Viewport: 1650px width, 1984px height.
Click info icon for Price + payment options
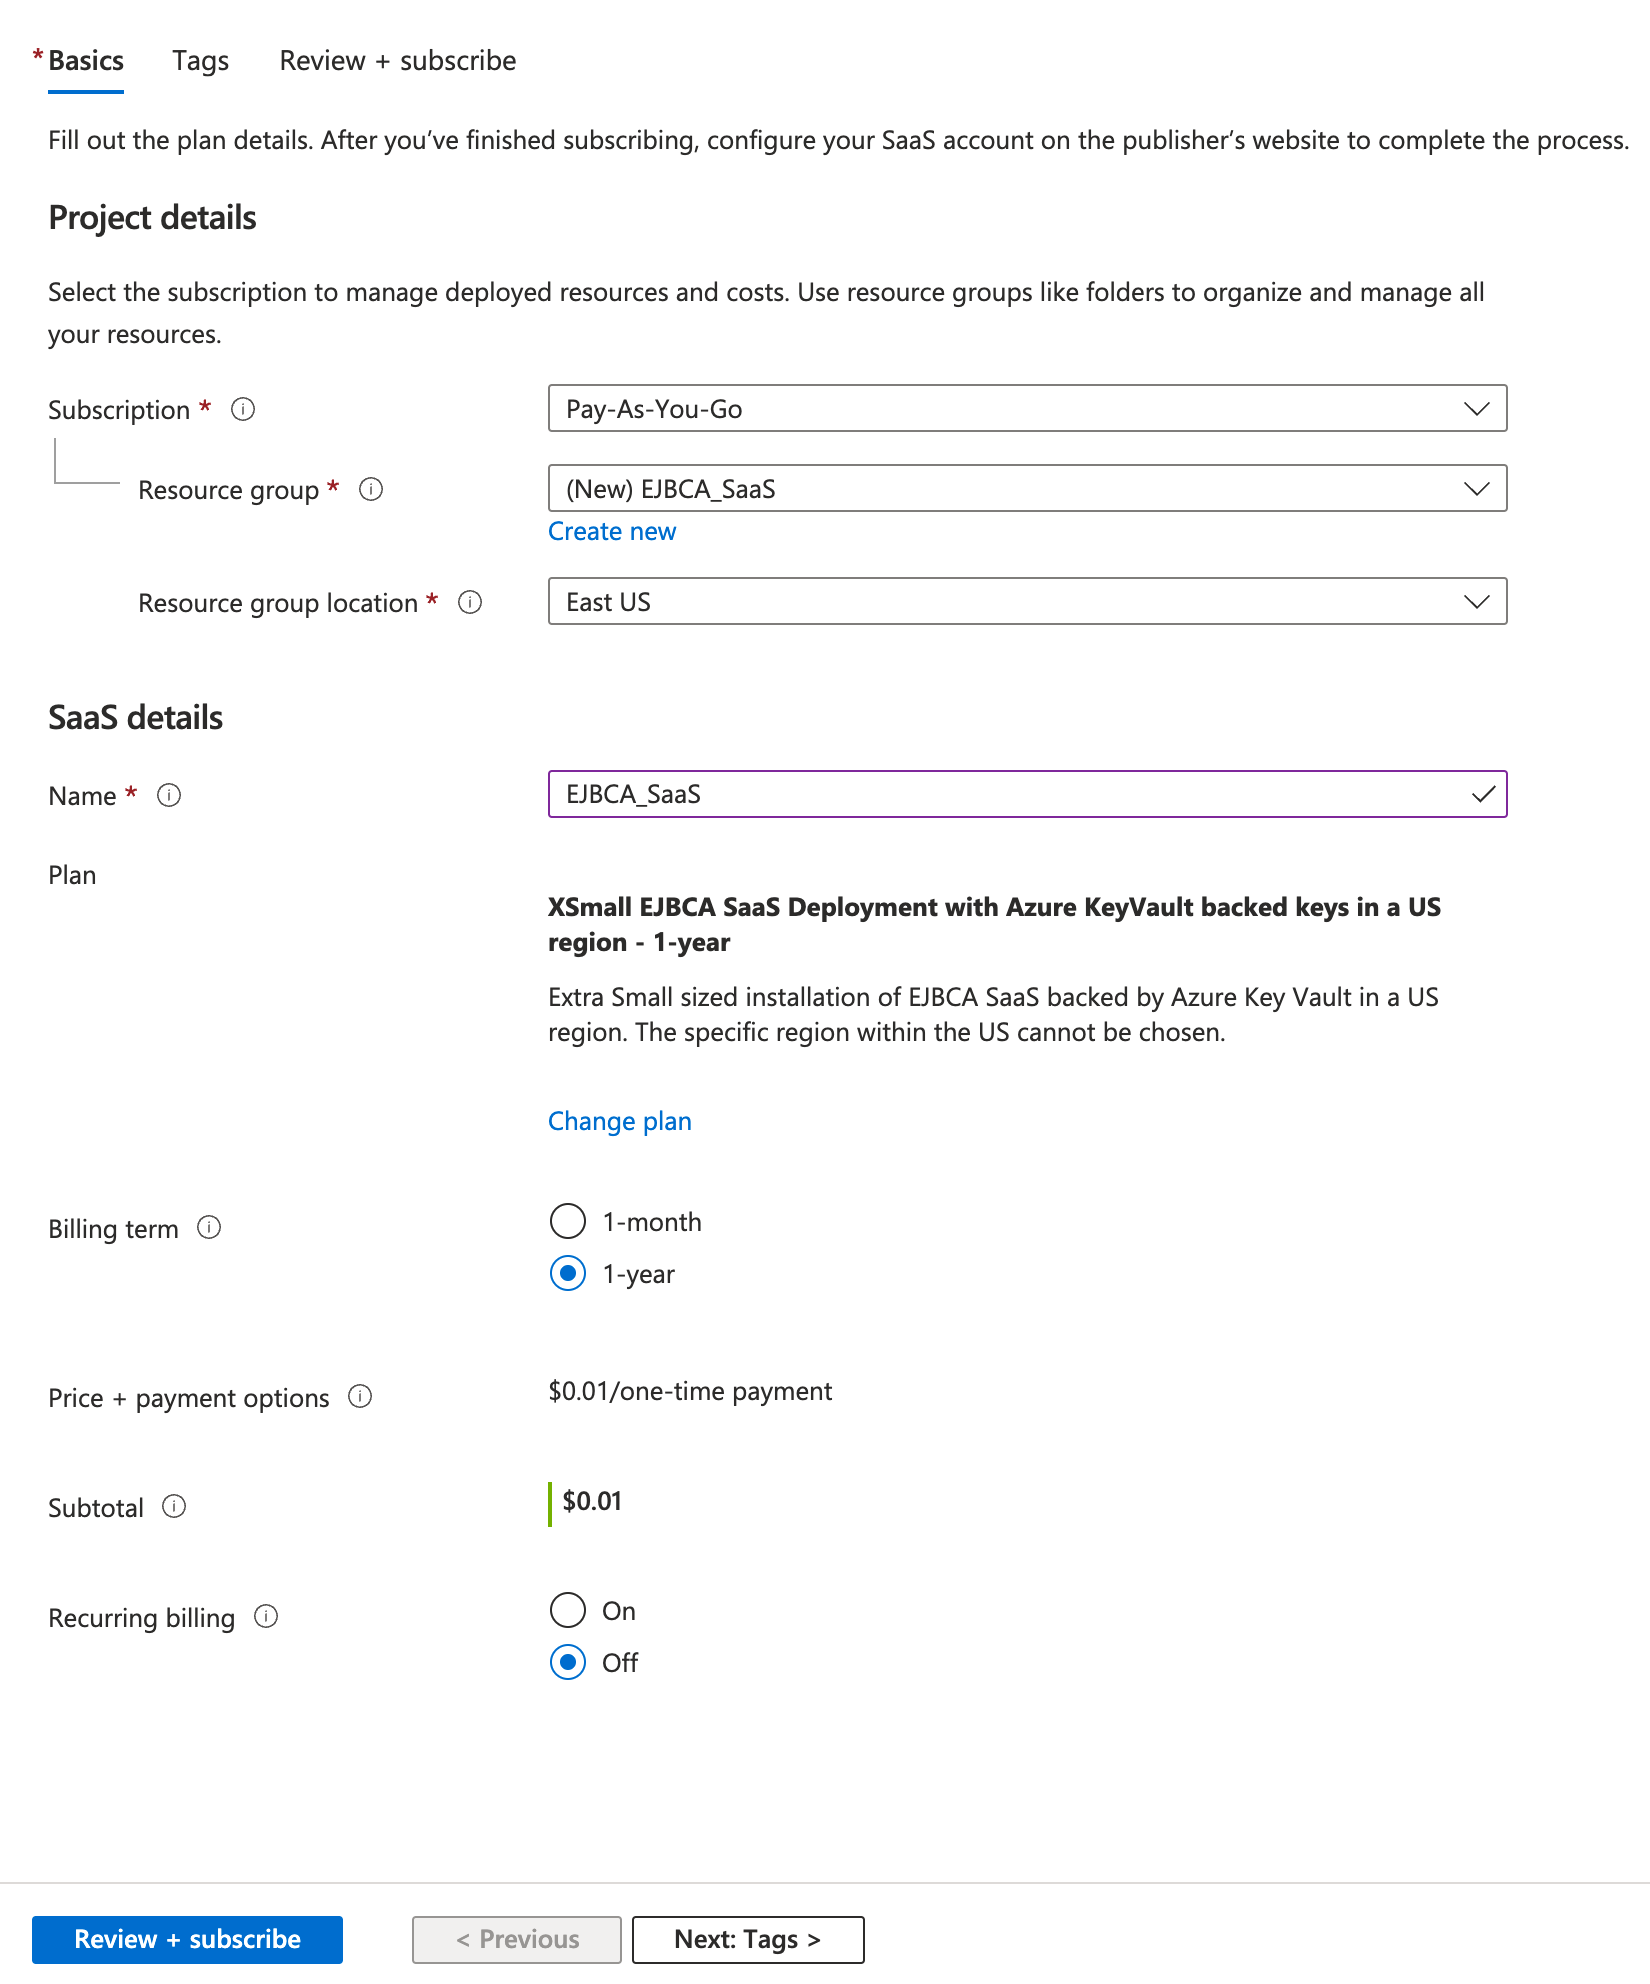pyautogui.click(x=360, y=1396)
